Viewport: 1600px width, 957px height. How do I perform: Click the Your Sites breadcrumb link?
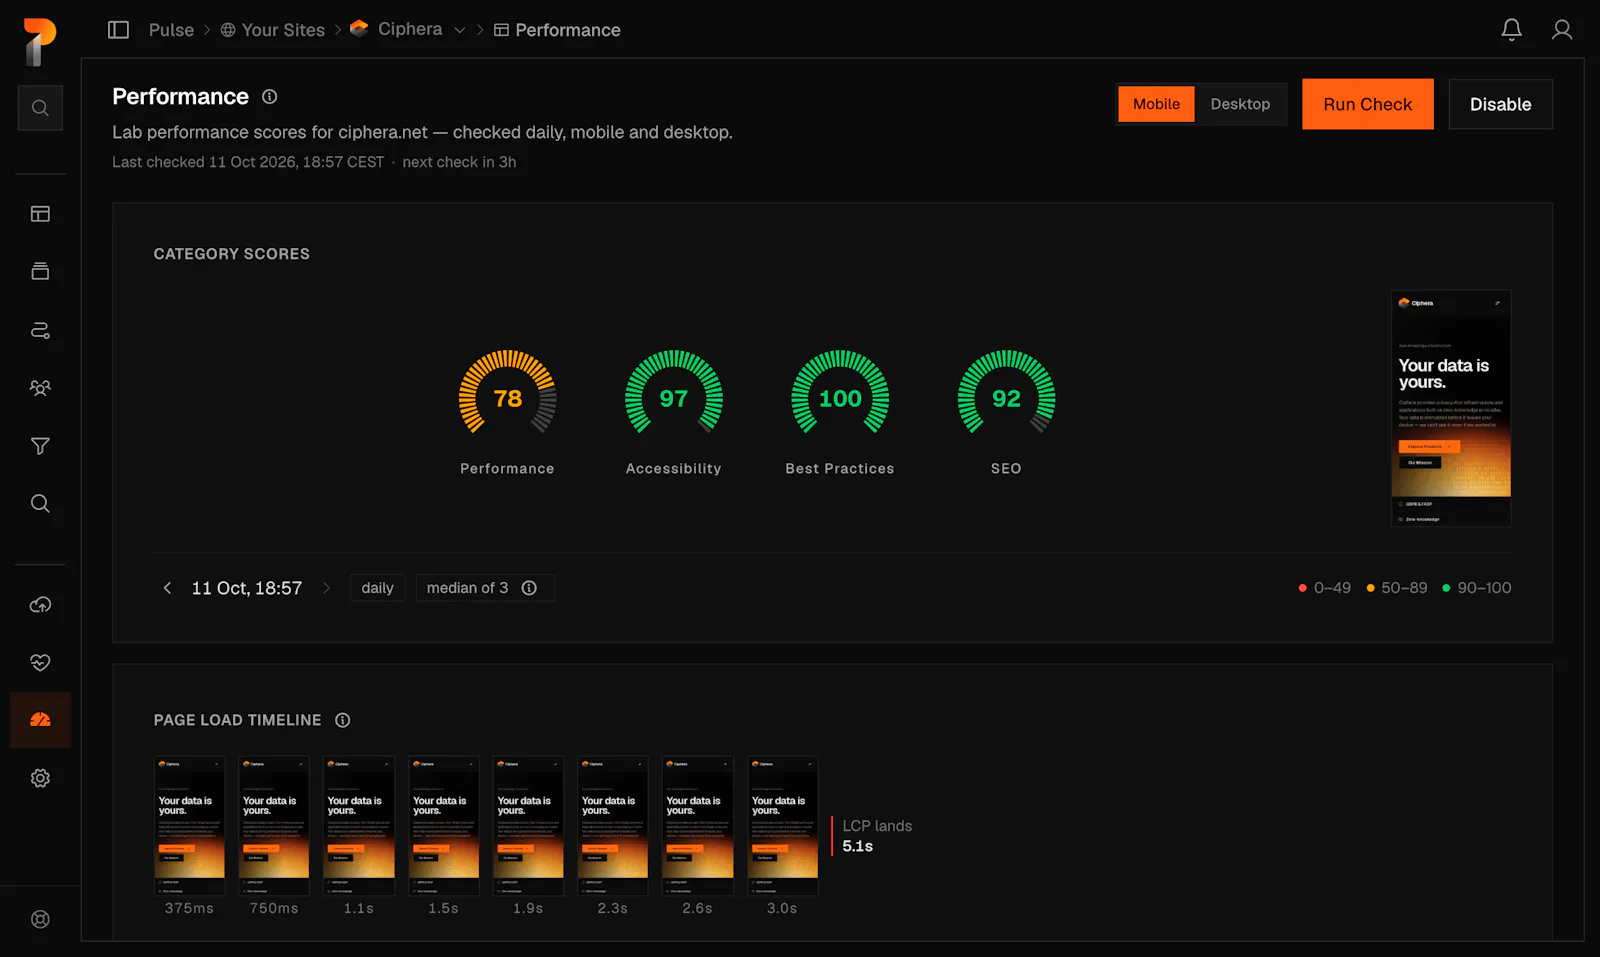[x=273, y=30]
